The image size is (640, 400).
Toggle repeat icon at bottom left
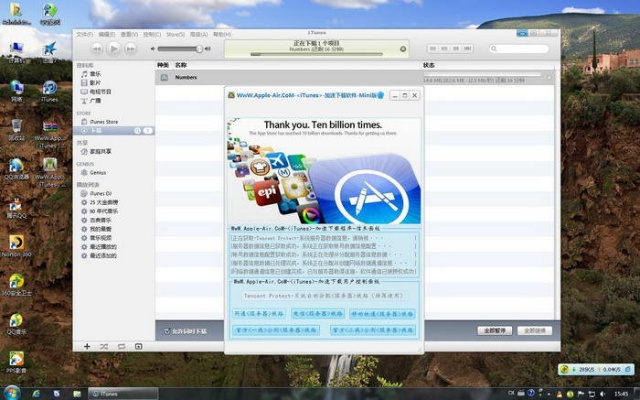[x=121, y=346]
